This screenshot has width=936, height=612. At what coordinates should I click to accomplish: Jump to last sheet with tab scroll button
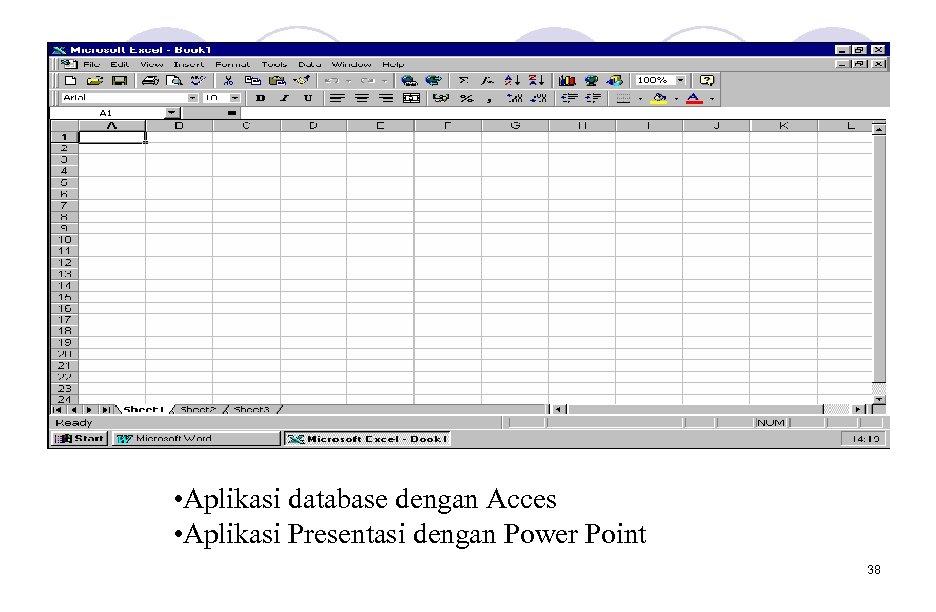tap(106, 410)
